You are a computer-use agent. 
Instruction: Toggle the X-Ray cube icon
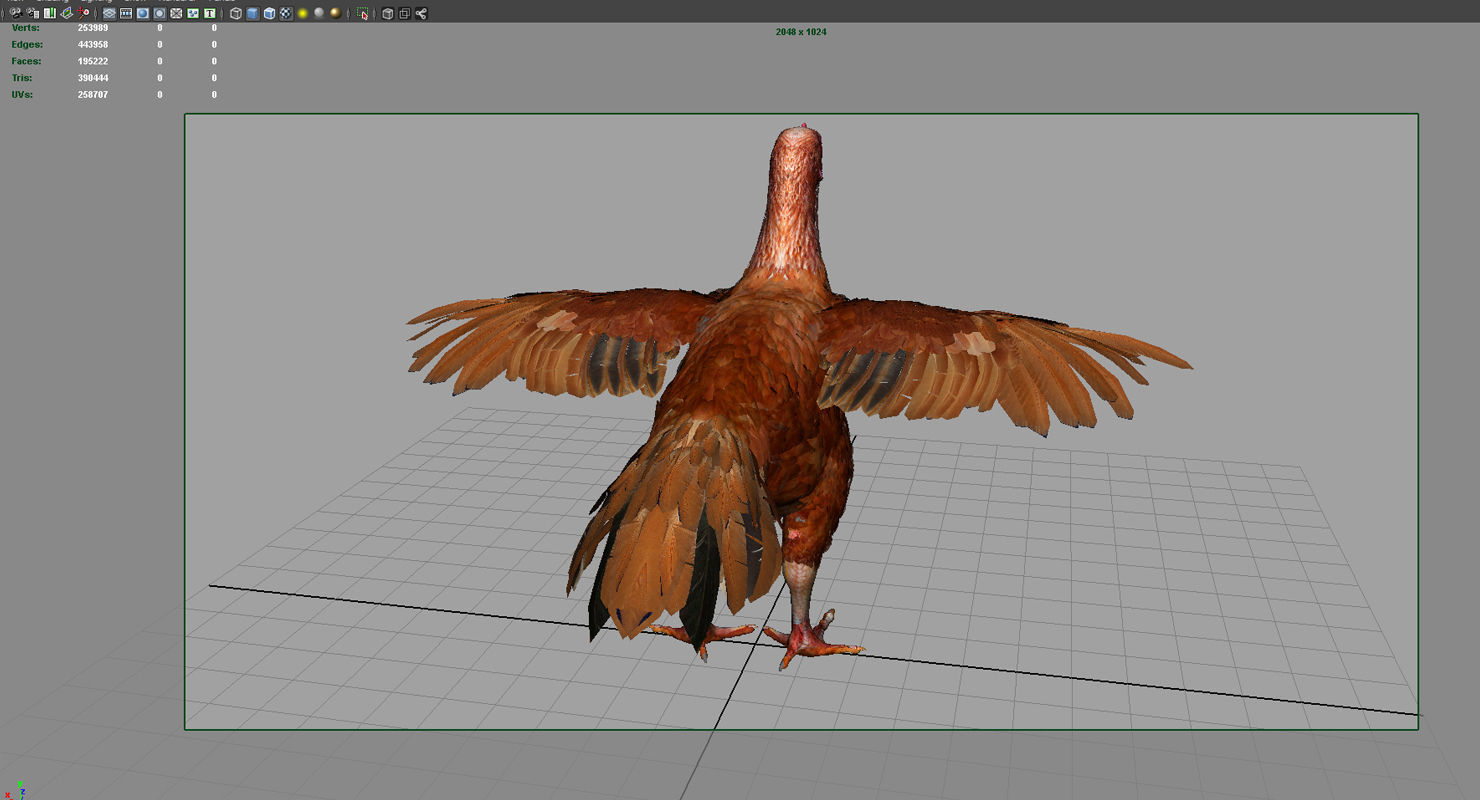(388, 13)
